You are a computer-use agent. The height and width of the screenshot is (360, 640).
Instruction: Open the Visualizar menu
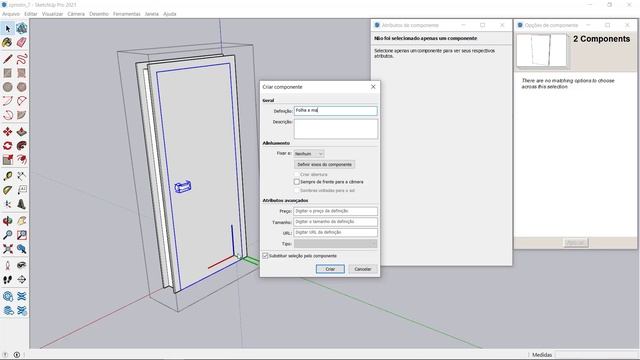tap(52, 14)
